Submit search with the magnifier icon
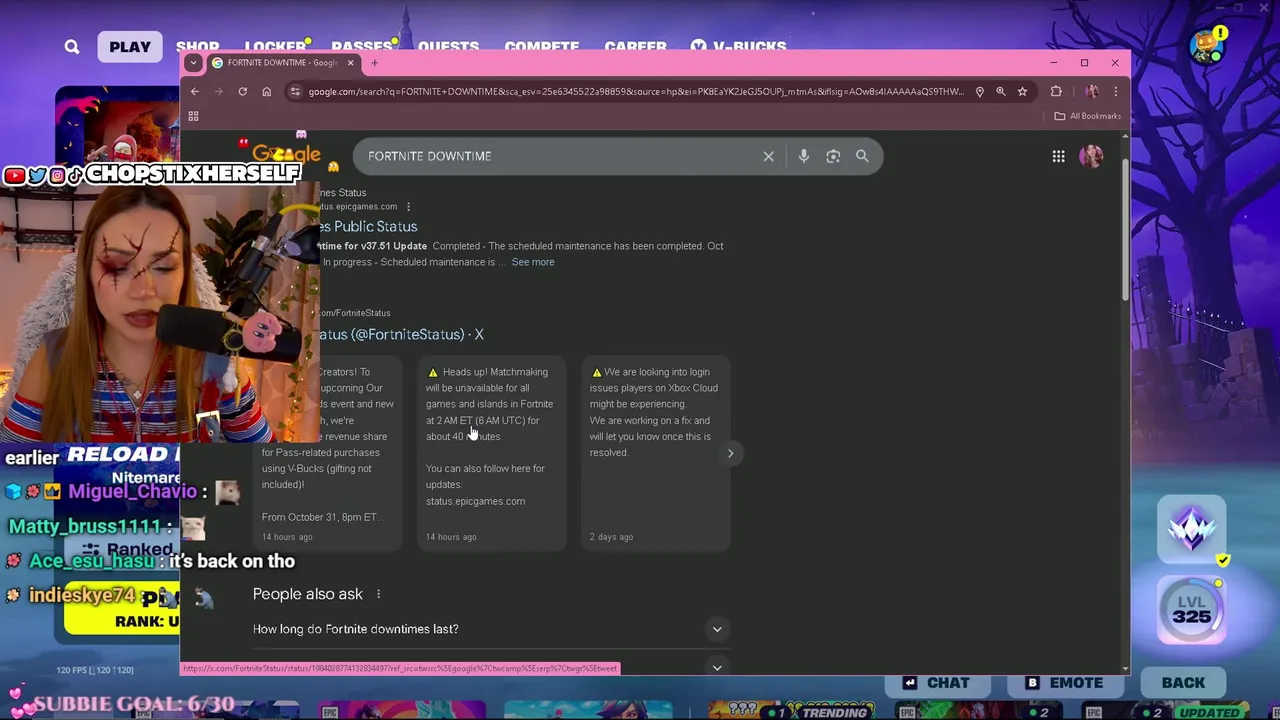The width and height of the screenshot is (1280, 720). coord(862,156)
